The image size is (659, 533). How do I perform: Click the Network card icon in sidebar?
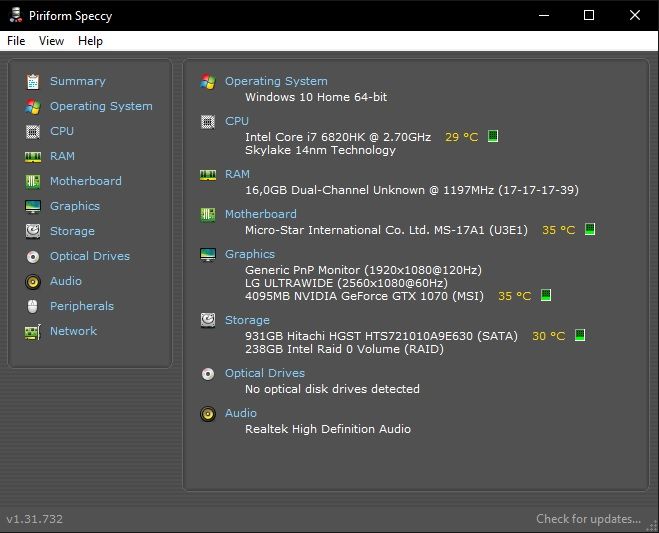click(x=33, y=332)
